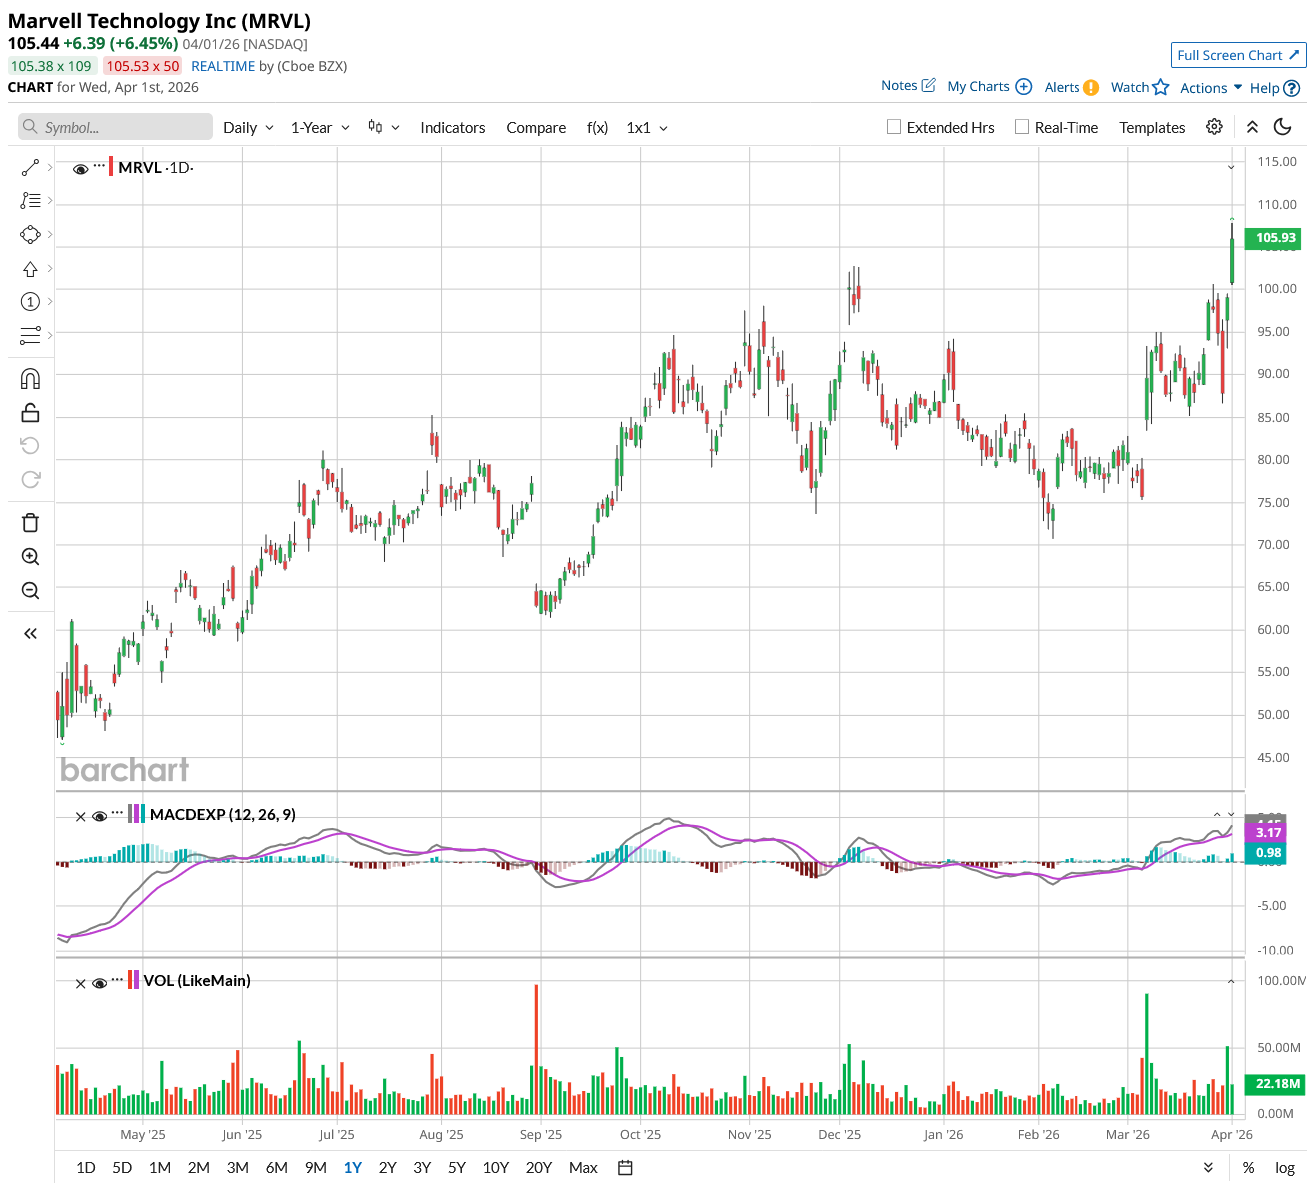Select the 3M time range

coord(238,1167)
